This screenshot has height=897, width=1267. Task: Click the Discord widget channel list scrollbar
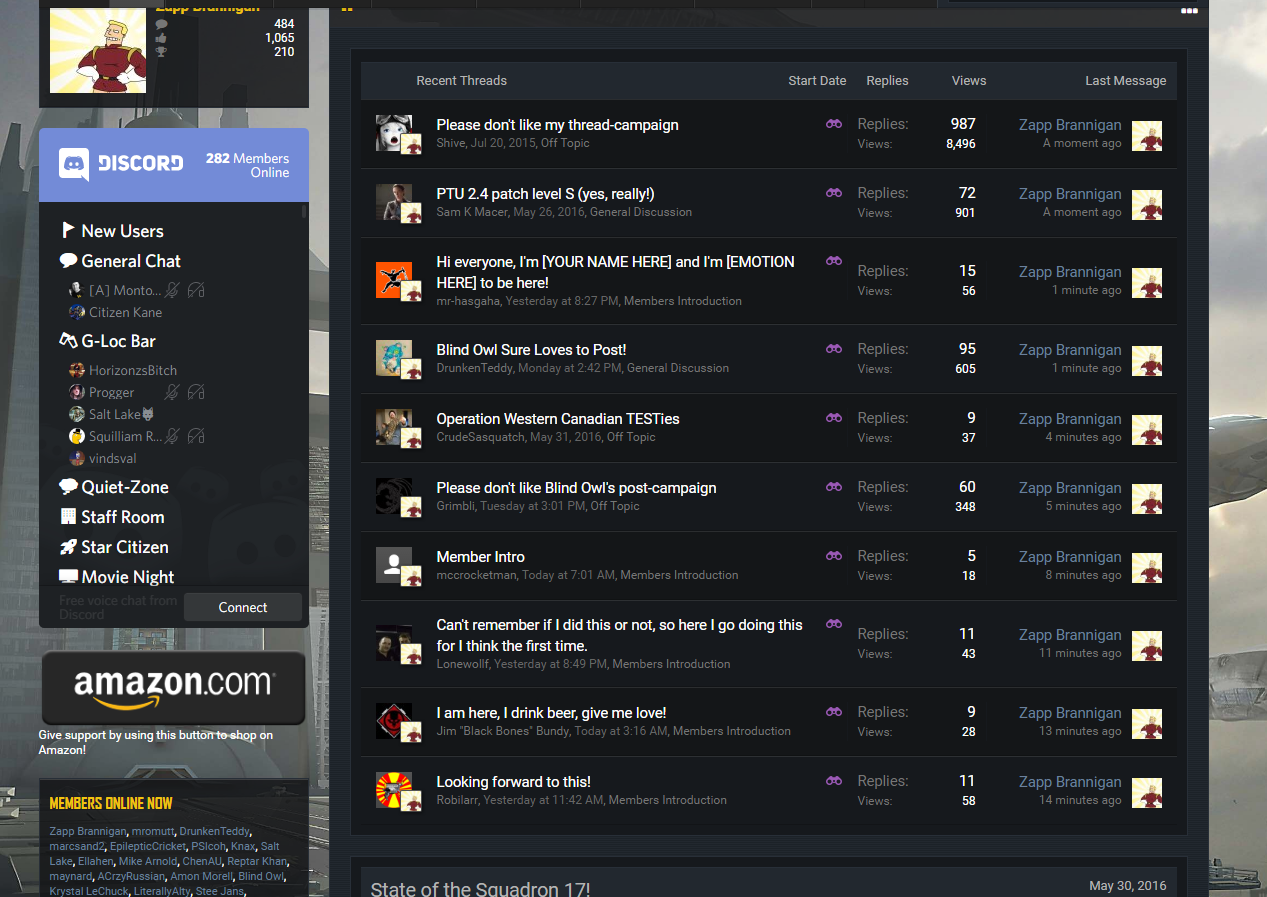pos(304,213)
